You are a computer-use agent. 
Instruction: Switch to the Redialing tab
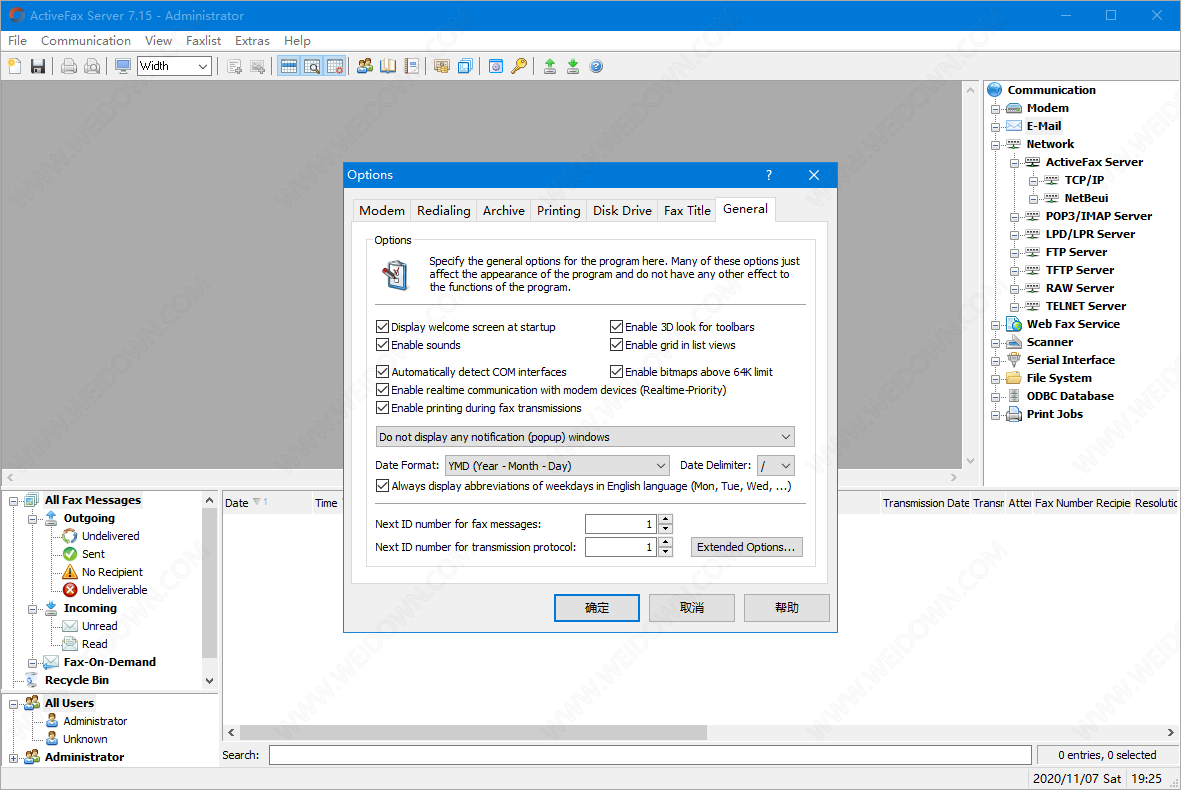444,211
